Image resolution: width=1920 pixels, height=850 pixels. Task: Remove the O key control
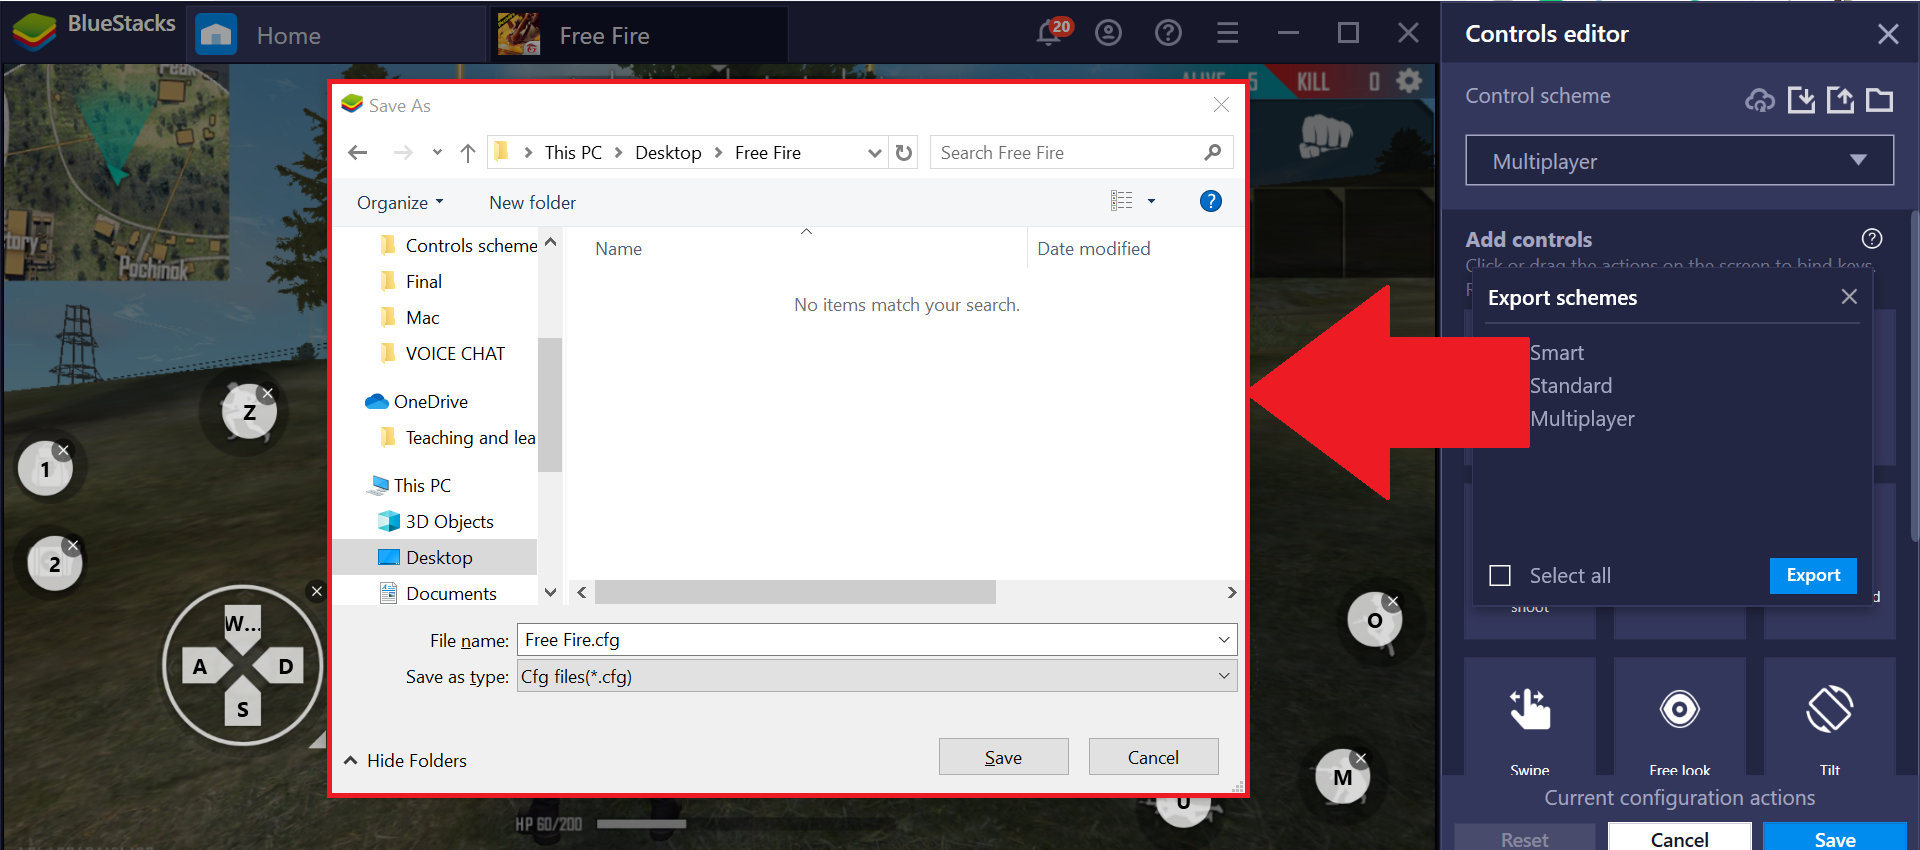coord(1392,601)
